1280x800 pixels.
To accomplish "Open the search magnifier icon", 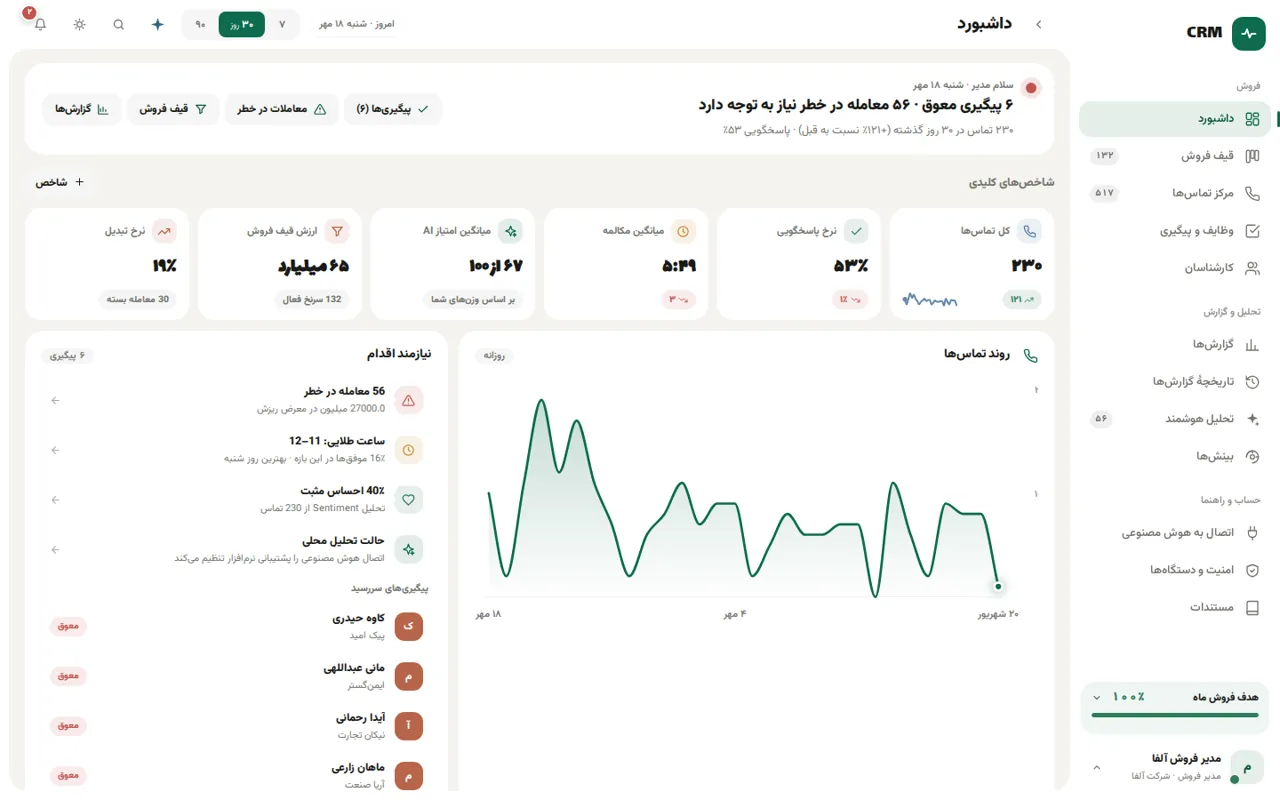I will point(119,24).
